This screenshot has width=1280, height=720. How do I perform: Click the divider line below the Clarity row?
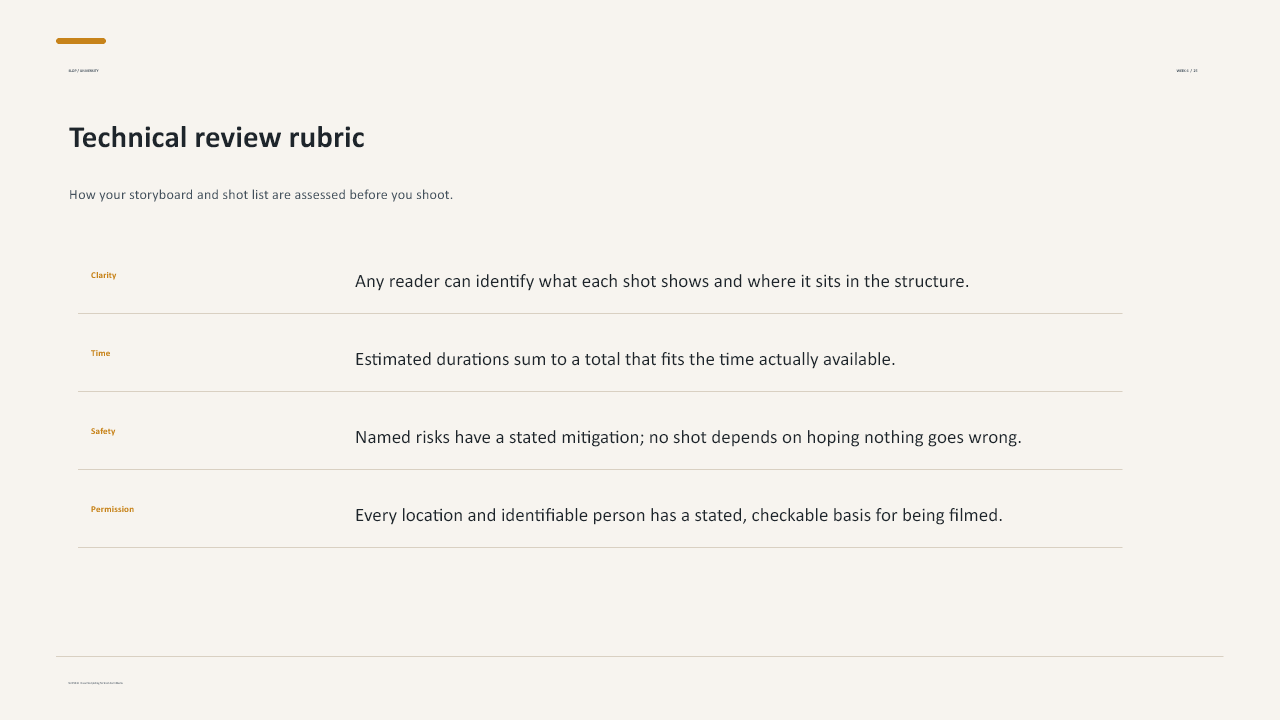click(x=600, y=313)
